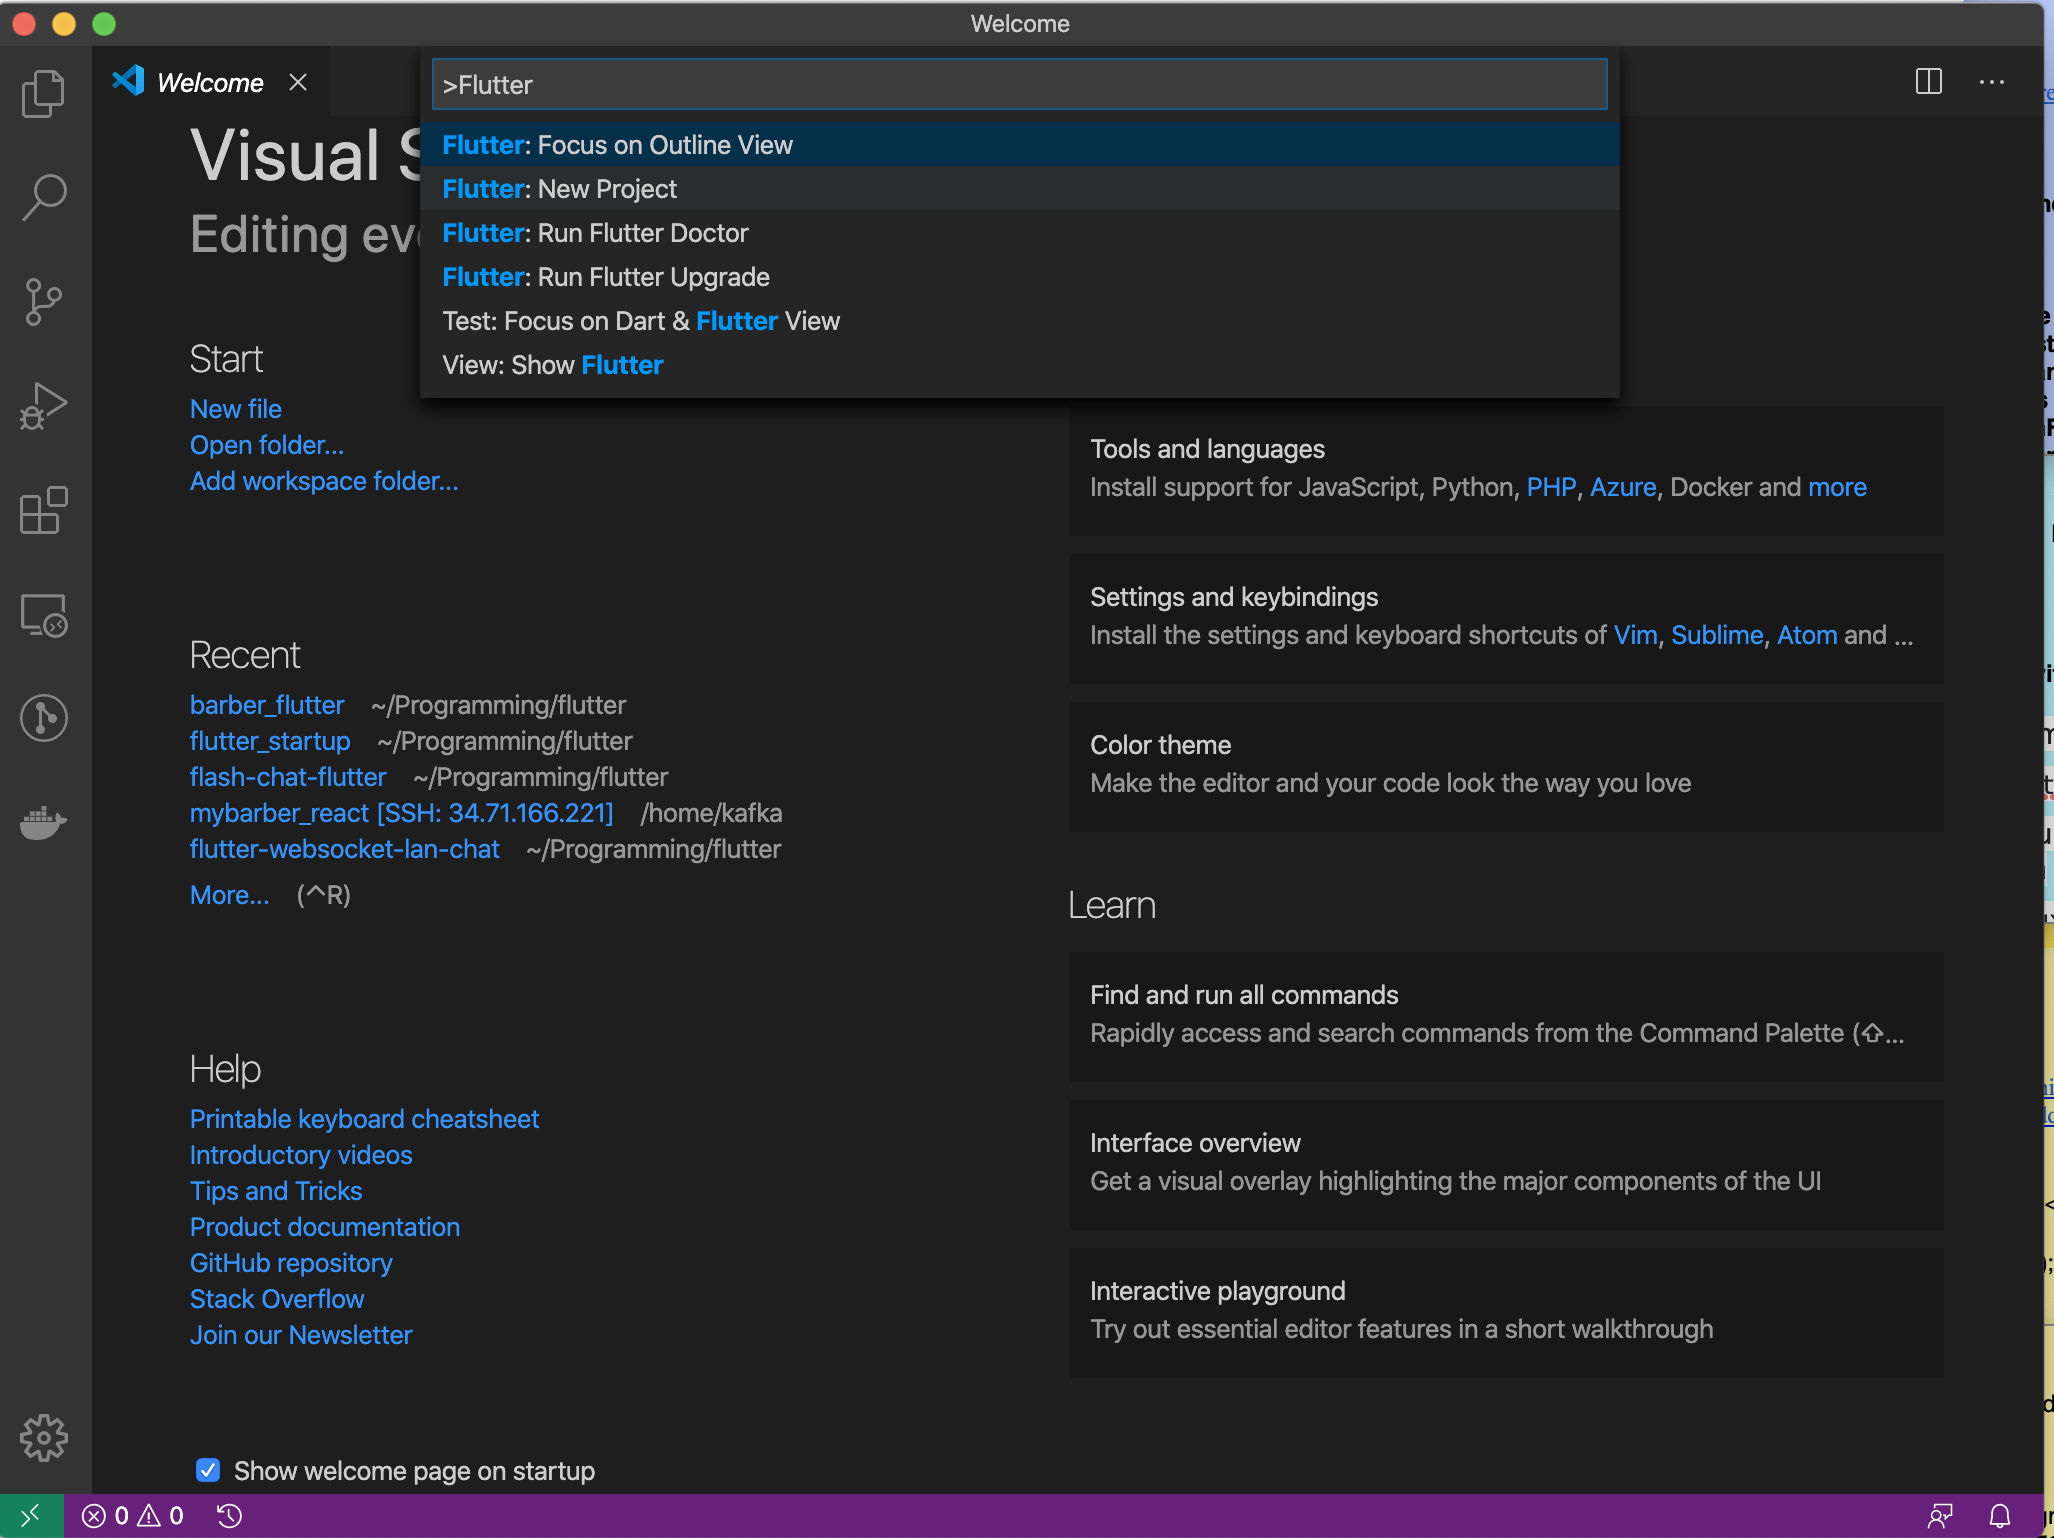The width and height of the screenshot is (2054, 1538).
Task: Open the Manage gear menu
Action: click(x=44, y=1437)
